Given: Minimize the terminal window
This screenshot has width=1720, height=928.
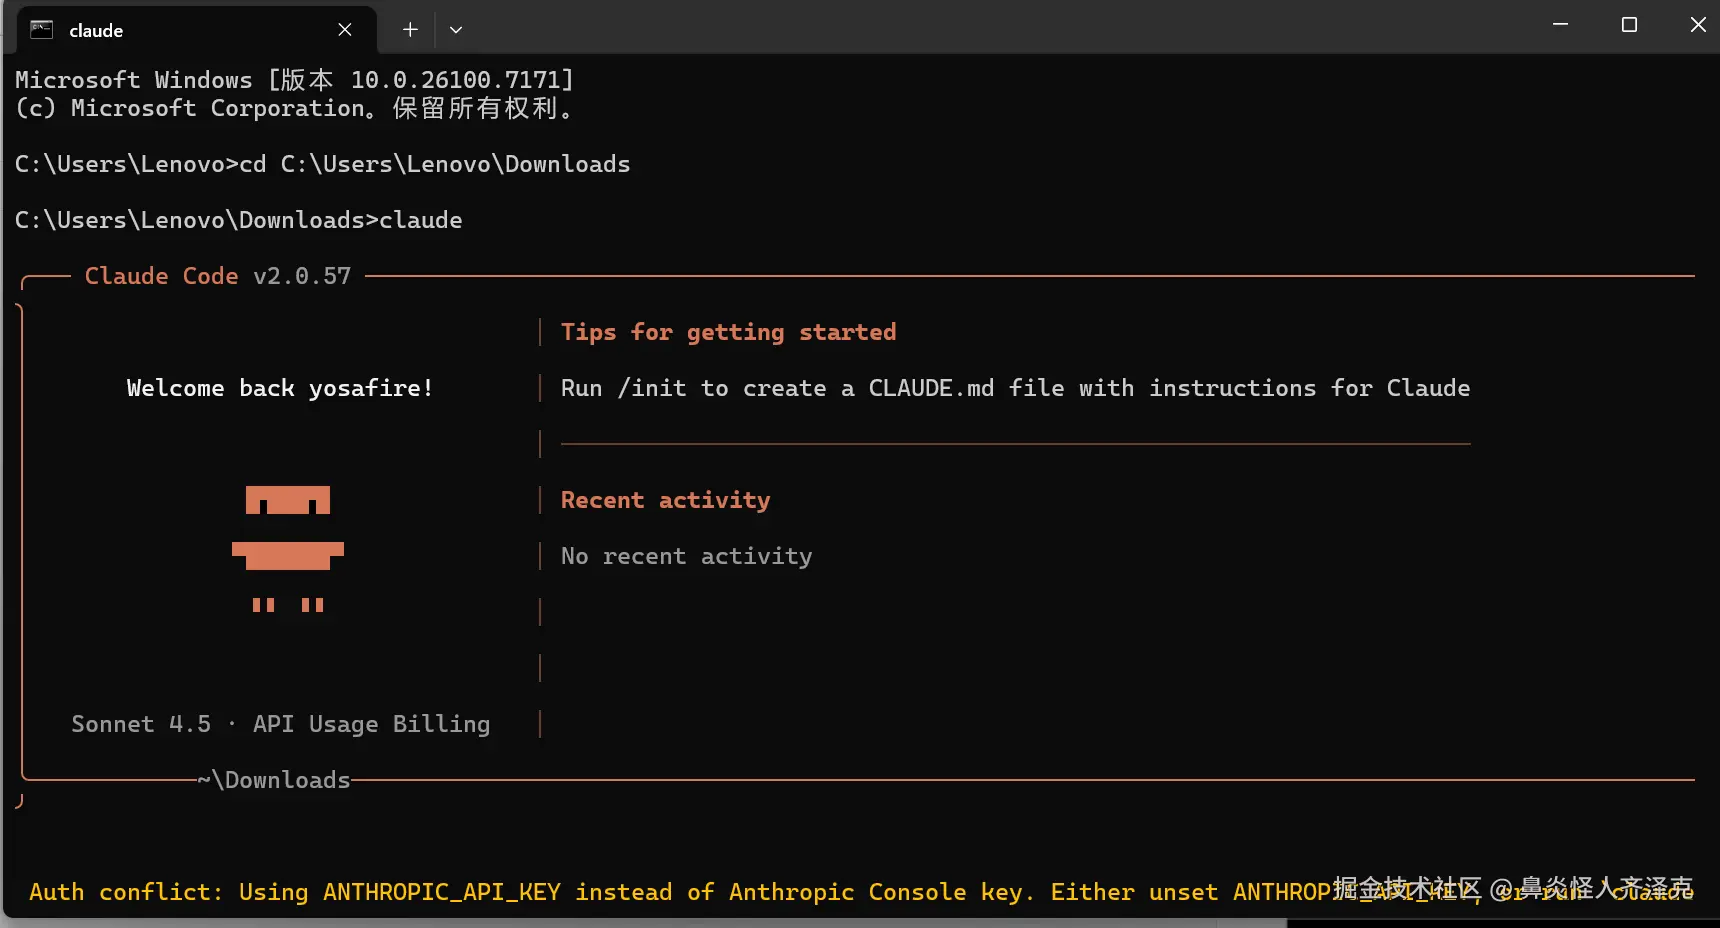Looking at the screenshot, I should [1560, 25].
